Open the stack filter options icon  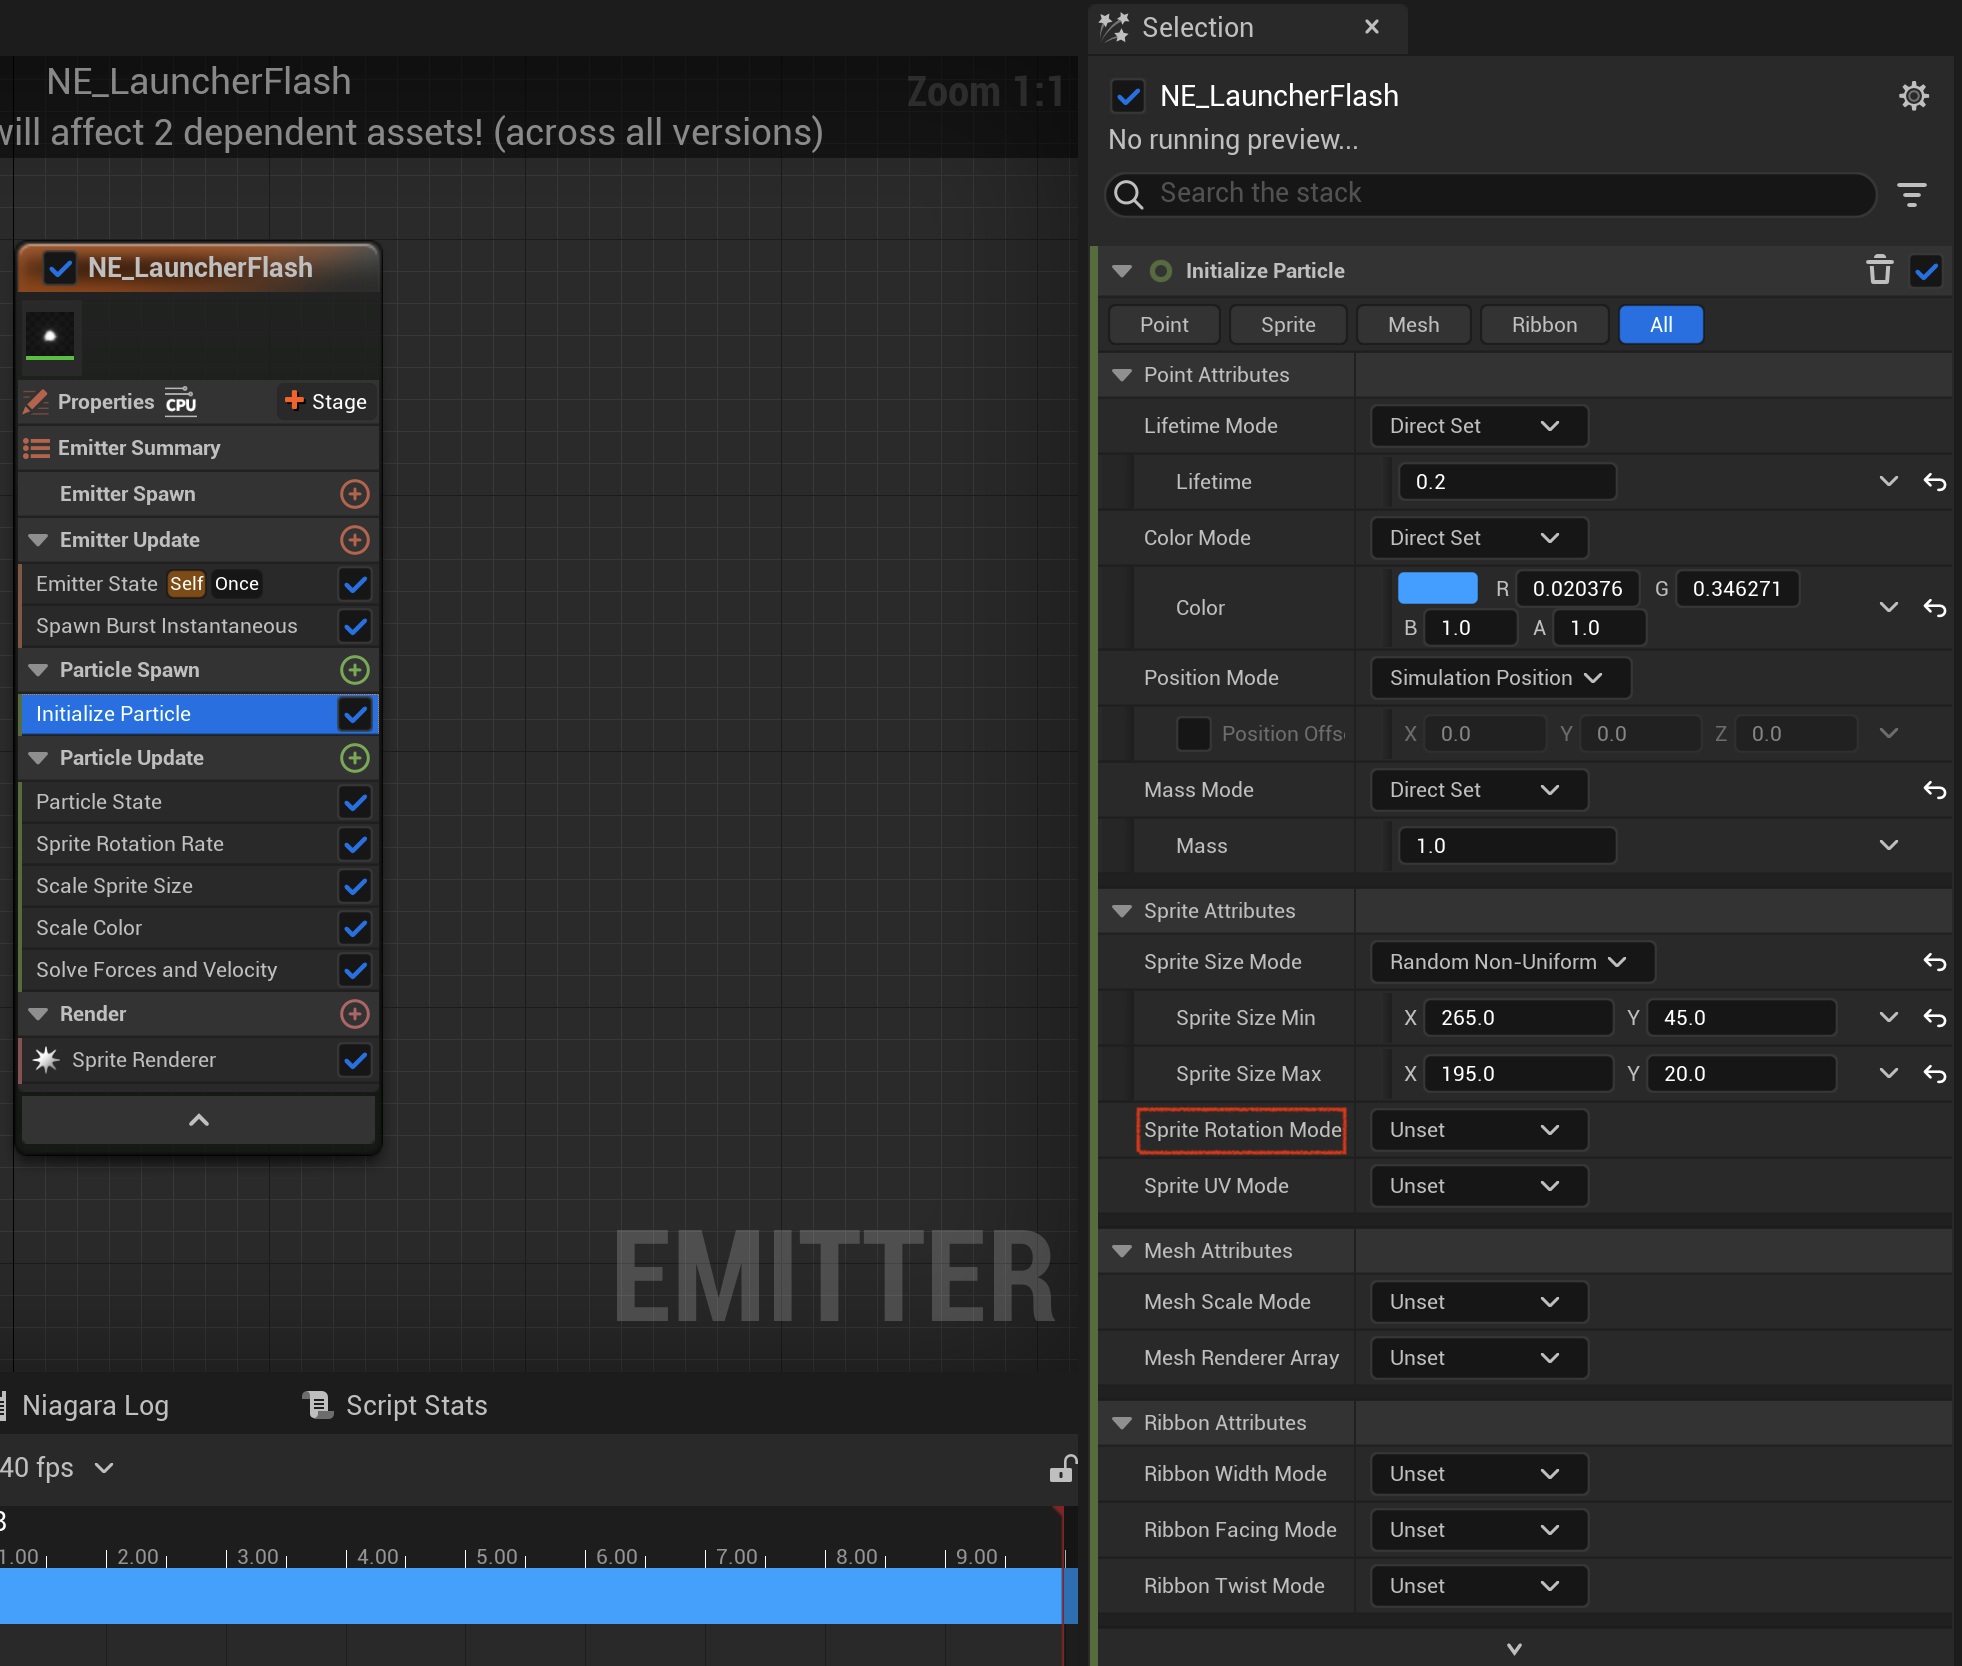point(1912,194)
